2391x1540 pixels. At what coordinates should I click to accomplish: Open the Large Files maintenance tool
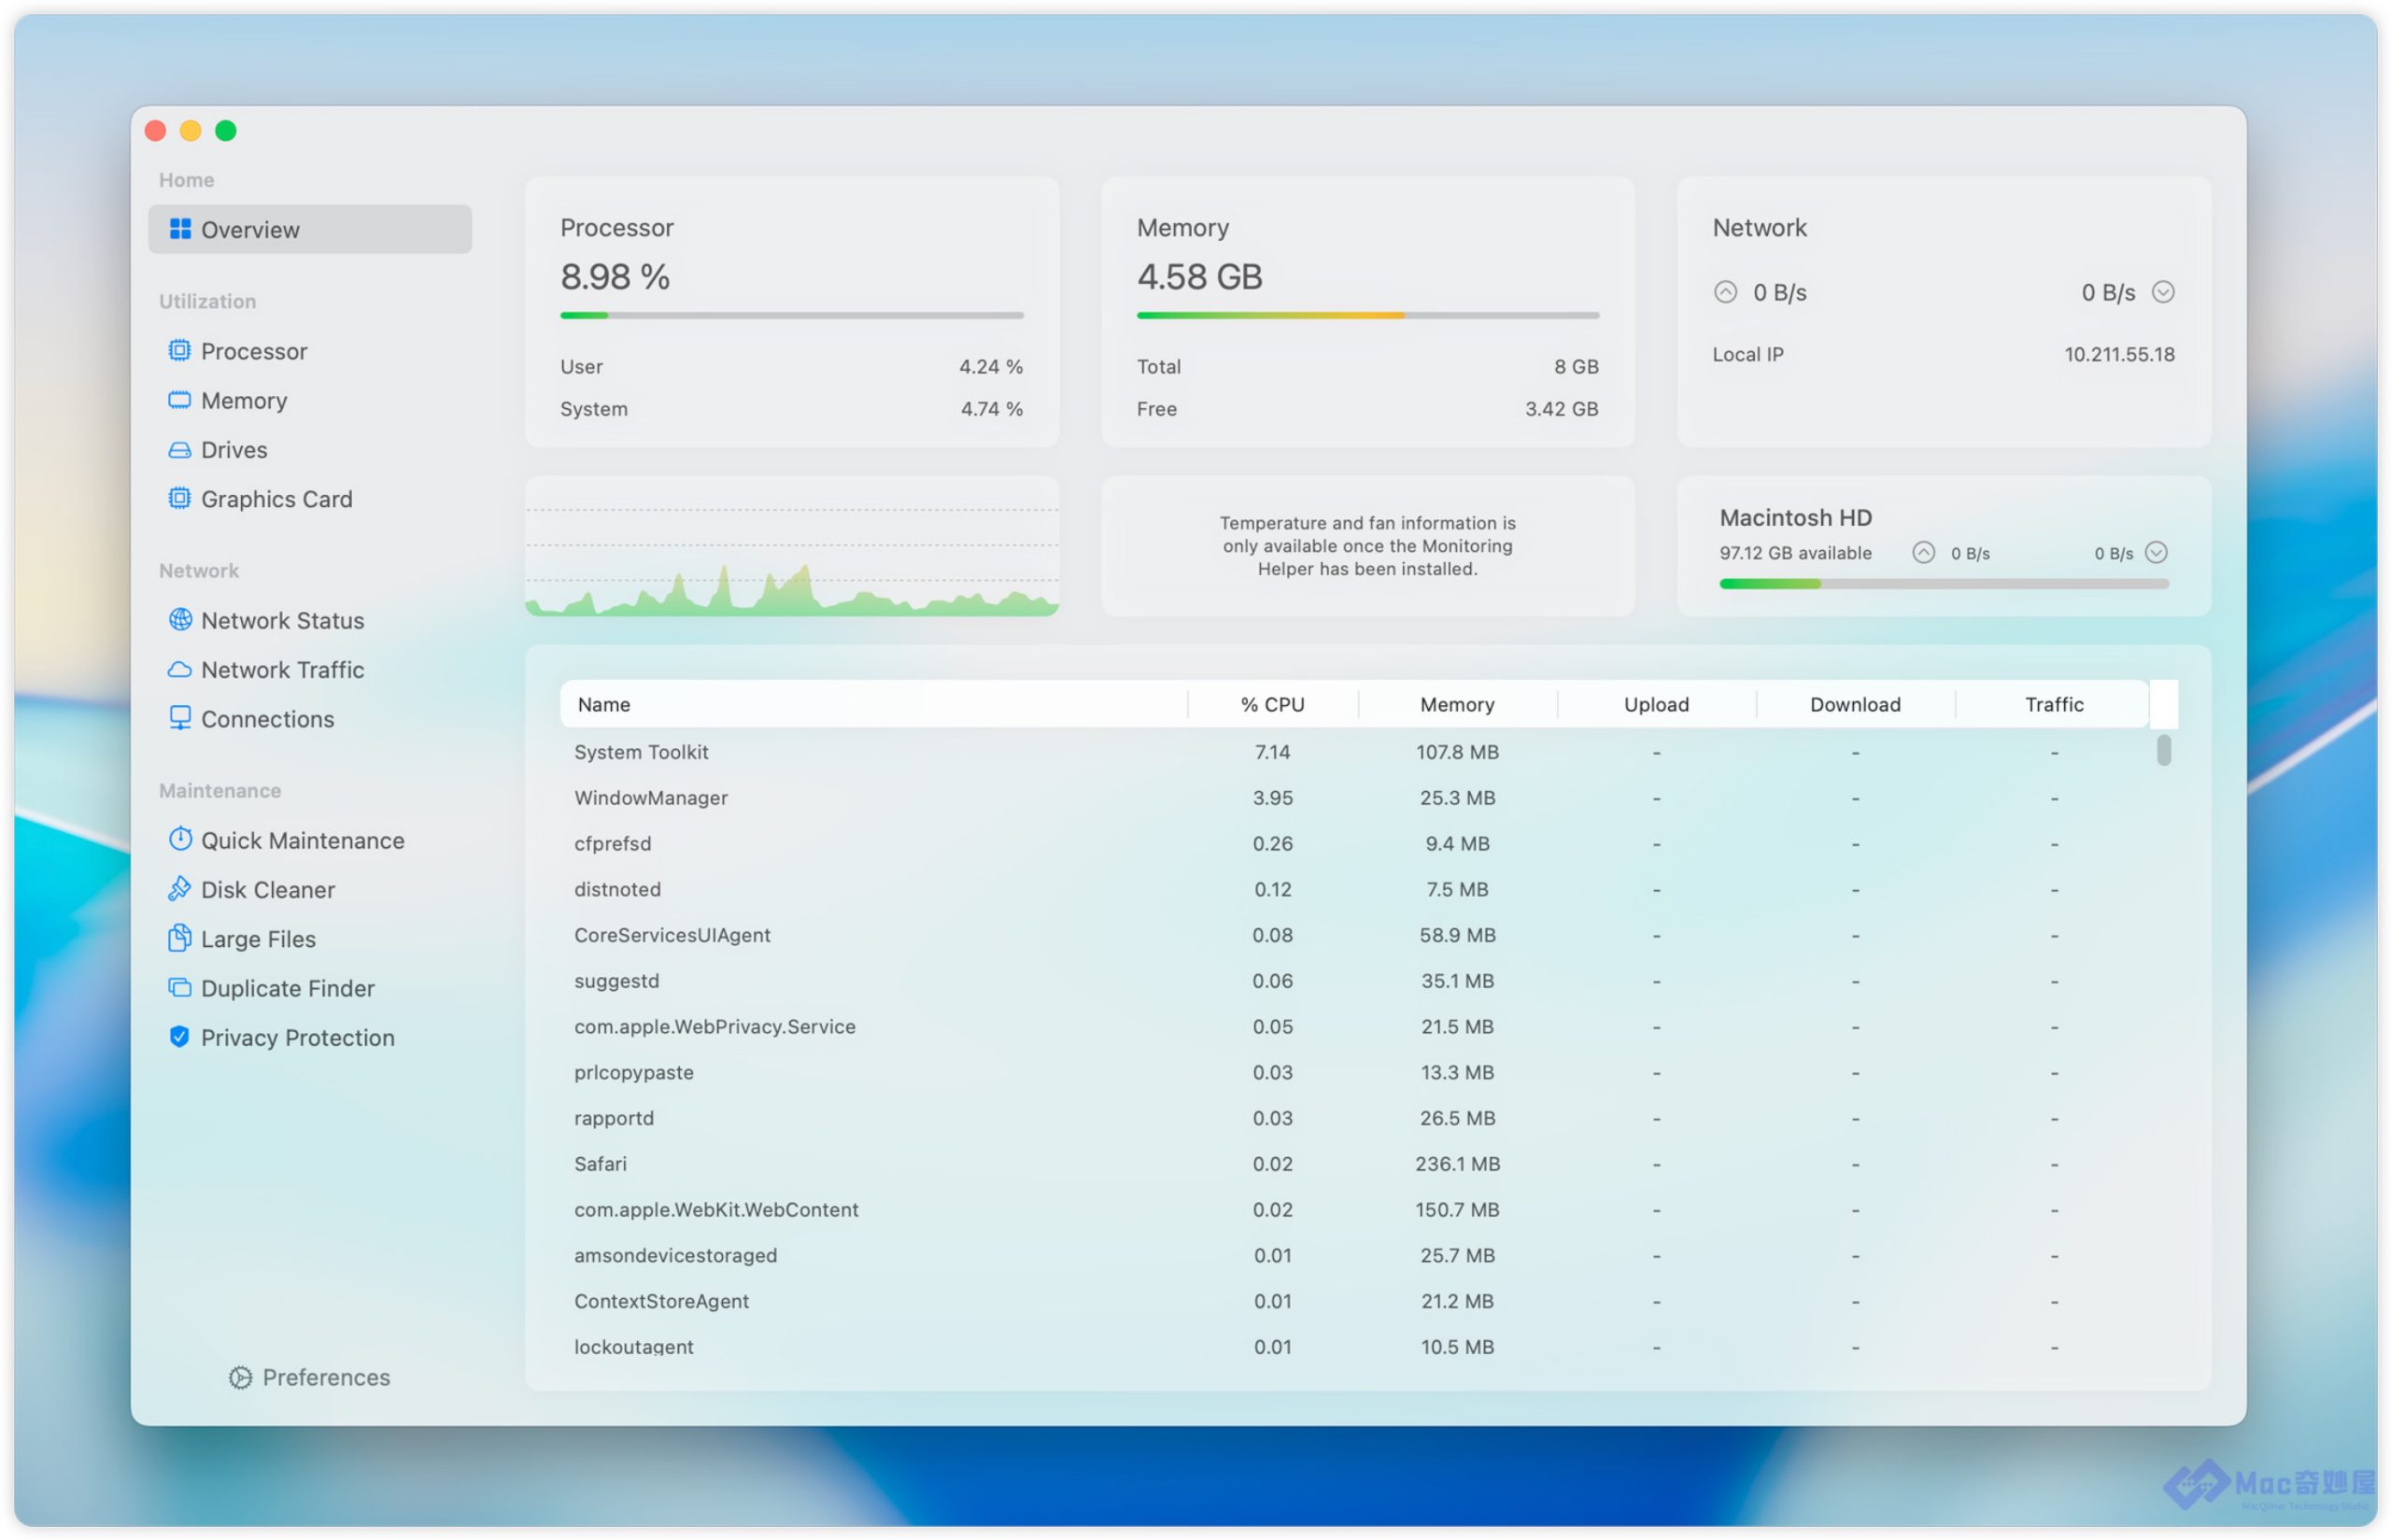tap(258, 939)
